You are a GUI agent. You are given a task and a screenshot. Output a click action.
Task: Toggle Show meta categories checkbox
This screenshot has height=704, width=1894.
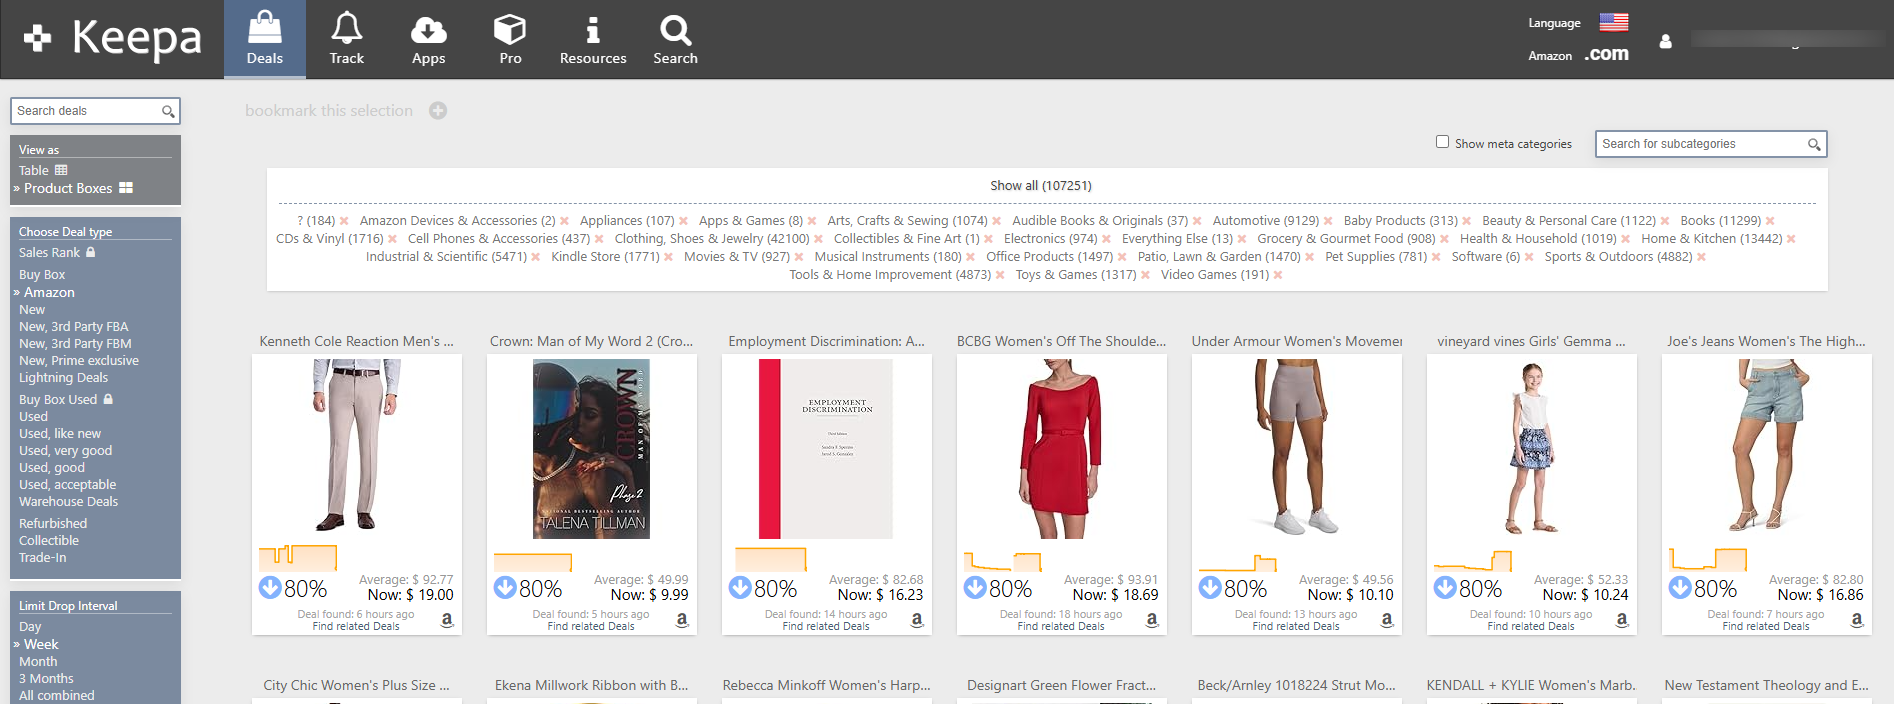tap(1442, 142)
